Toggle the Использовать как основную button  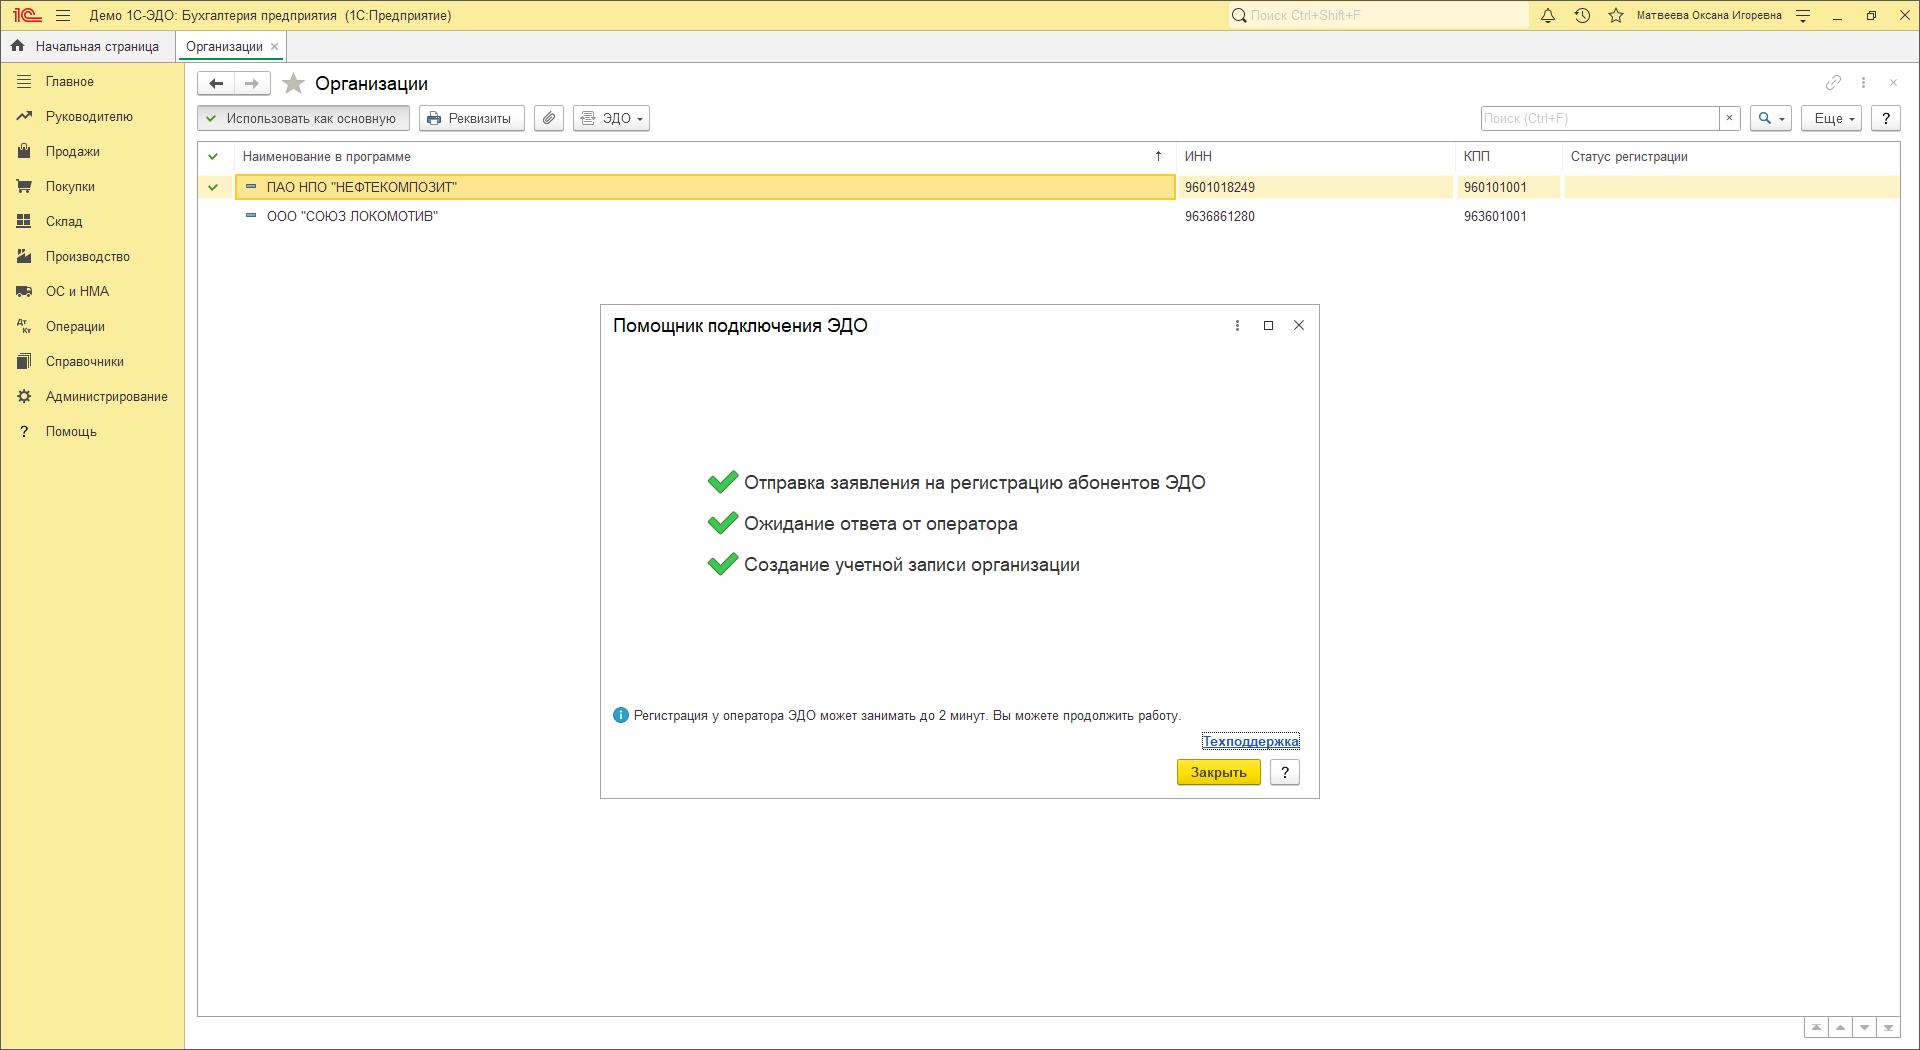[x=303, y=119]
